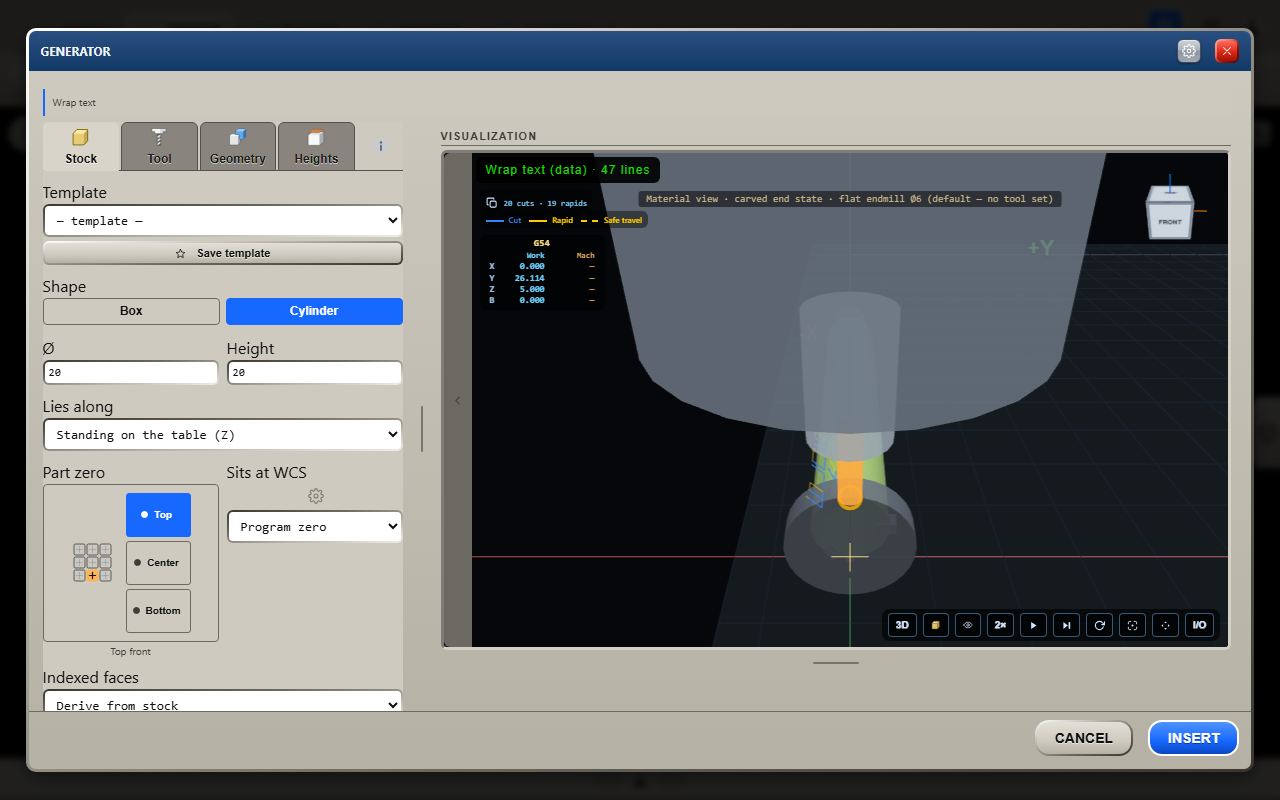Switch to the Tool tab

point(160,146)
